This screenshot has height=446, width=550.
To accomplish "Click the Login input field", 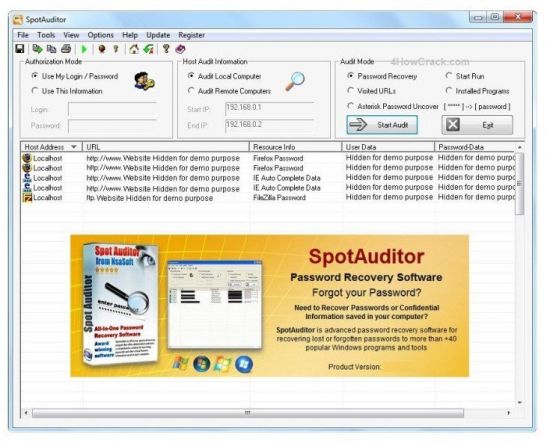I will (x=112, y=109).
